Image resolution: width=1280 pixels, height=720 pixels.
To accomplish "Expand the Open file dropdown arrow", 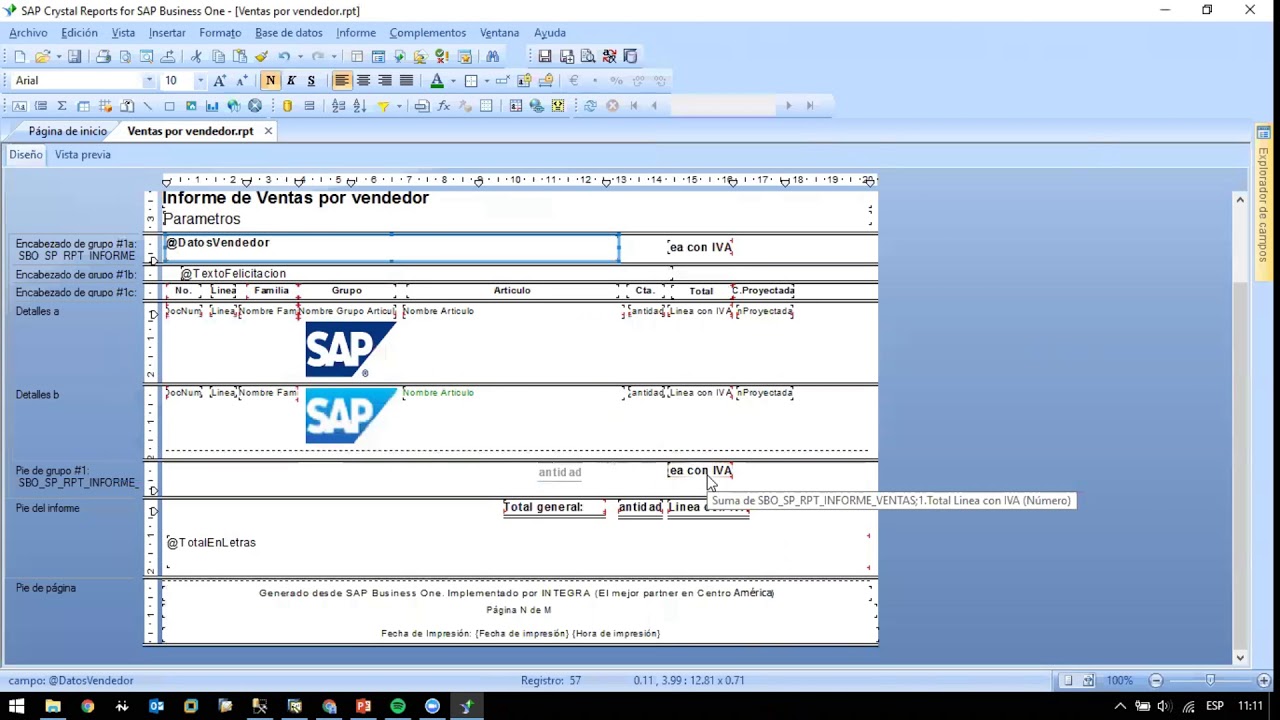I will click(58, 57).
